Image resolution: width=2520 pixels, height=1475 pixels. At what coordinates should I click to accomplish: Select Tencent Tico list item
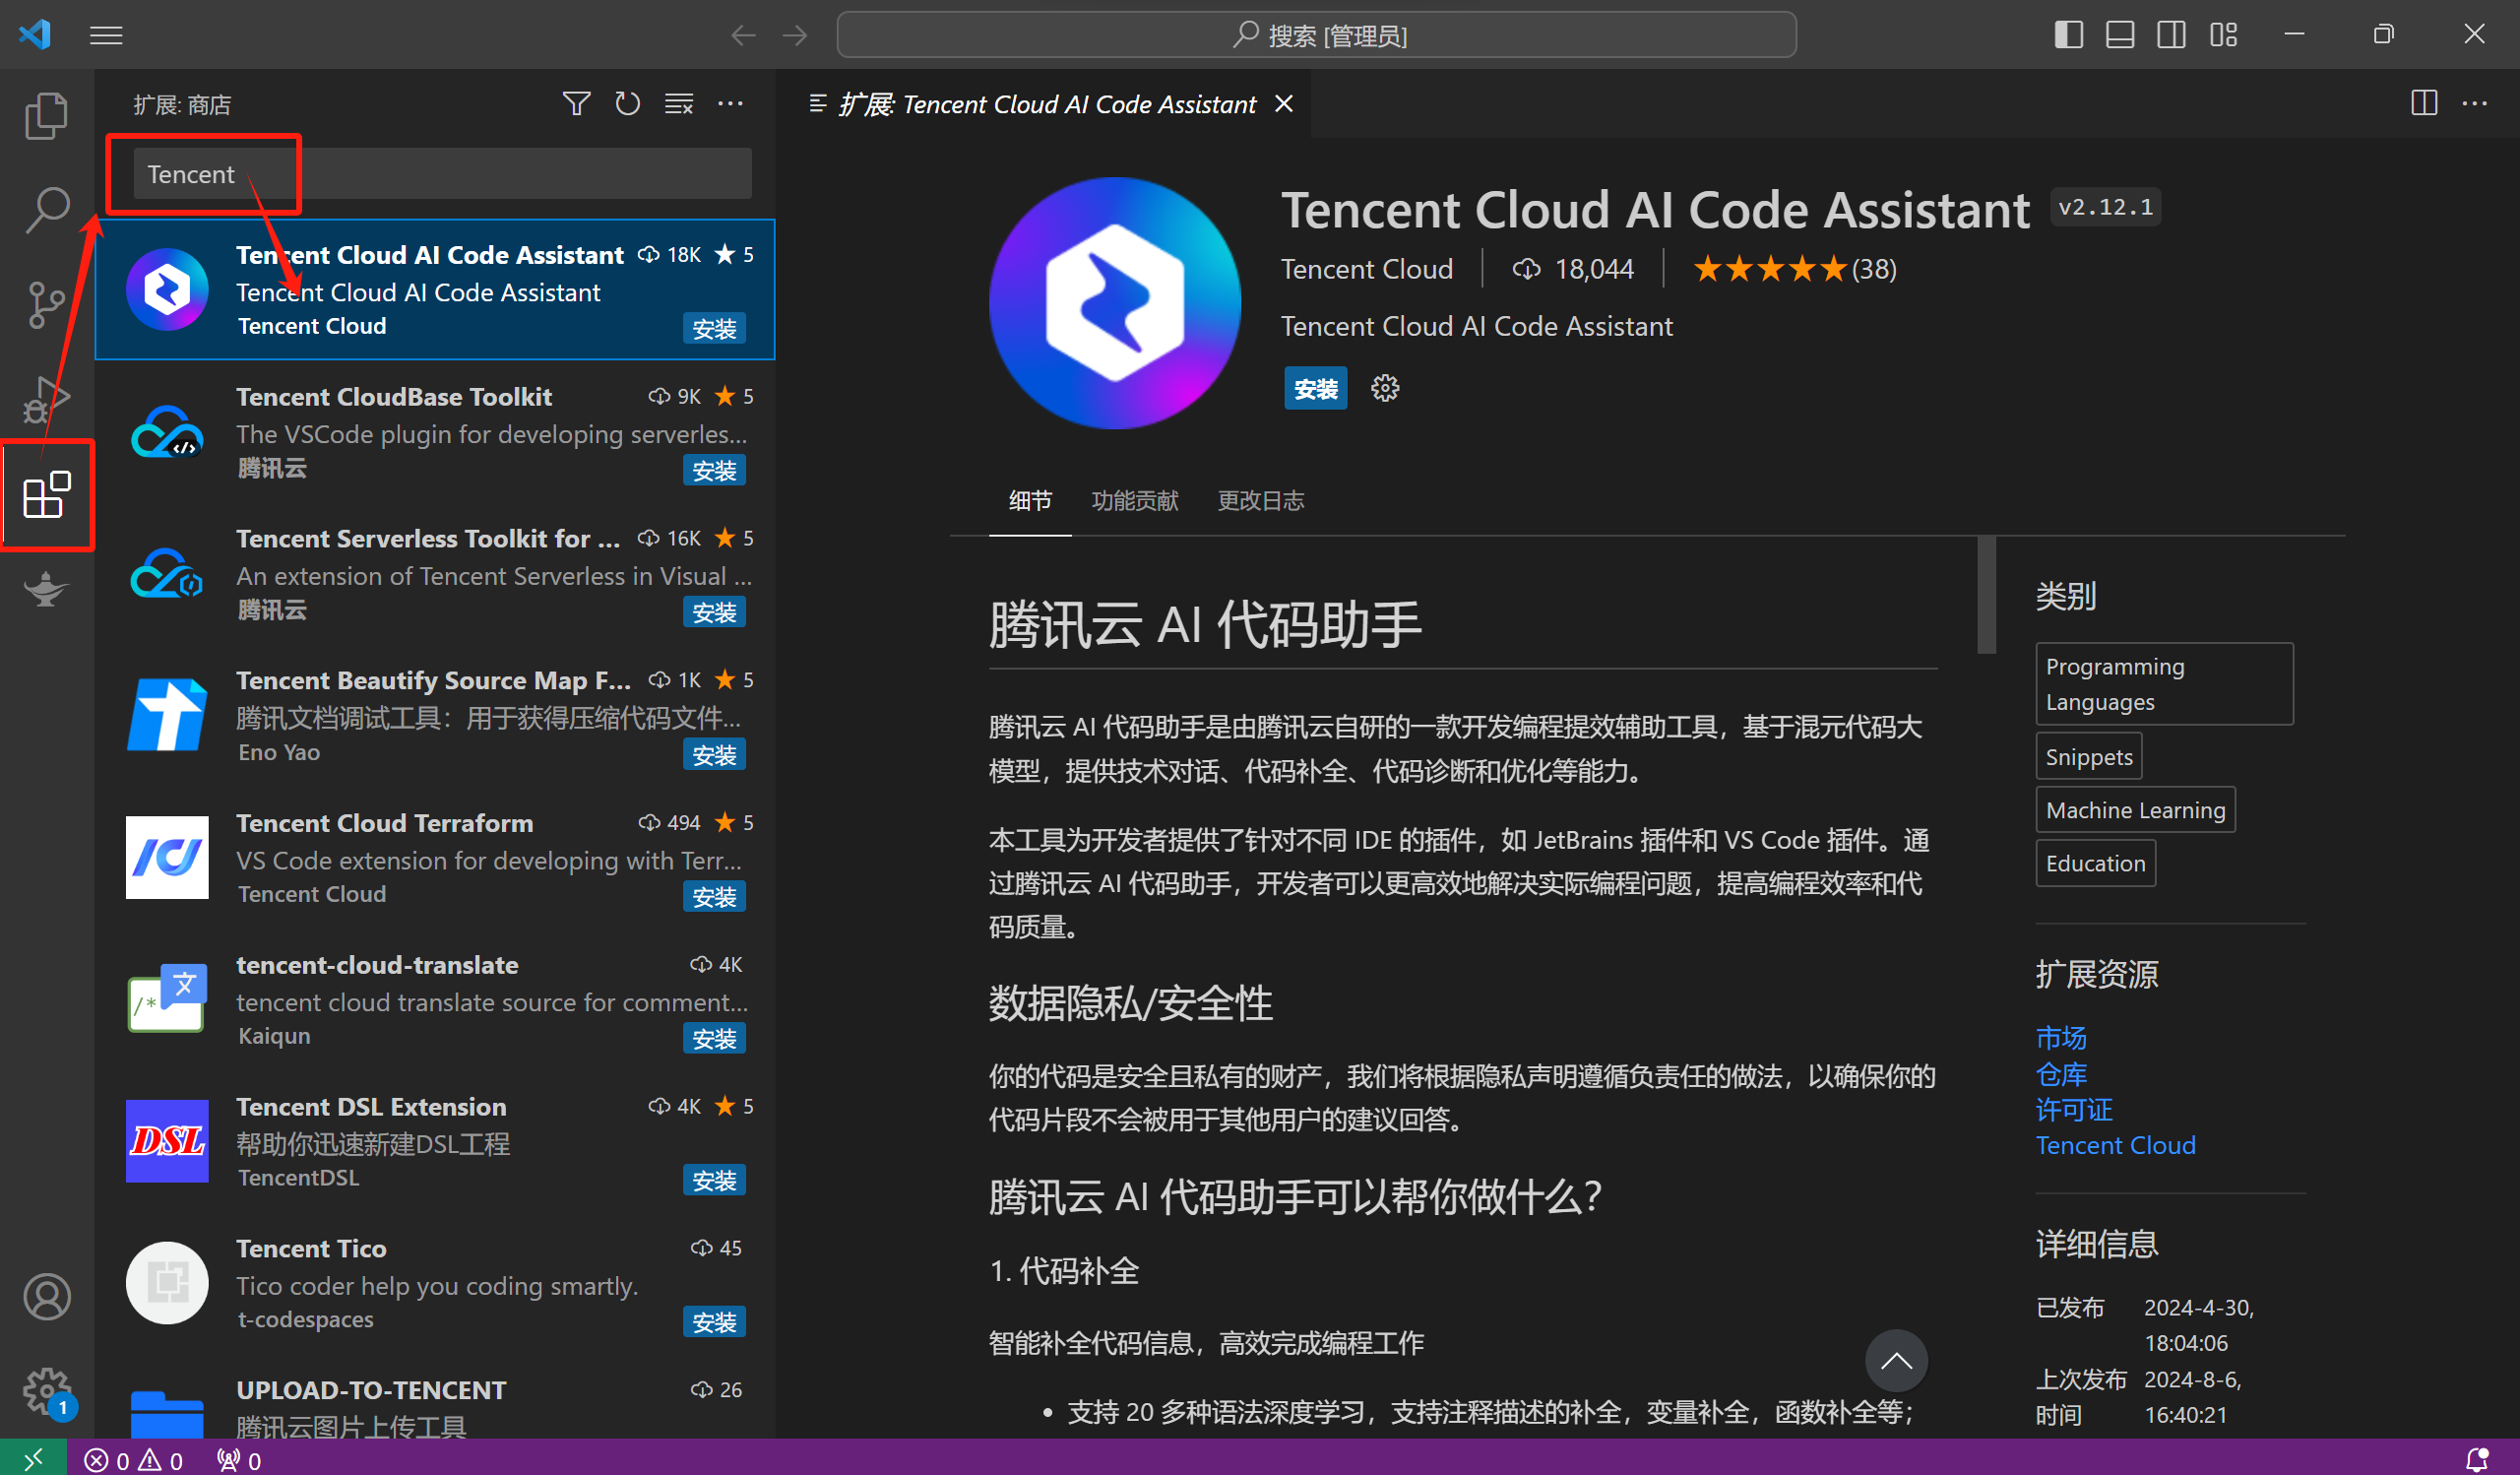(435, 1284)
